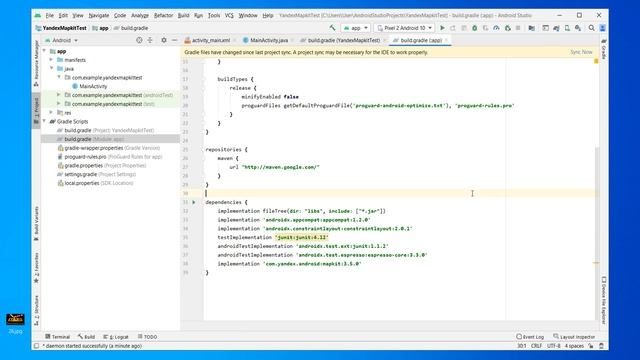Click the Select Opened File target icon
Image resolution: width=640 pixels, height=360 pixels.
pos(139,40)
